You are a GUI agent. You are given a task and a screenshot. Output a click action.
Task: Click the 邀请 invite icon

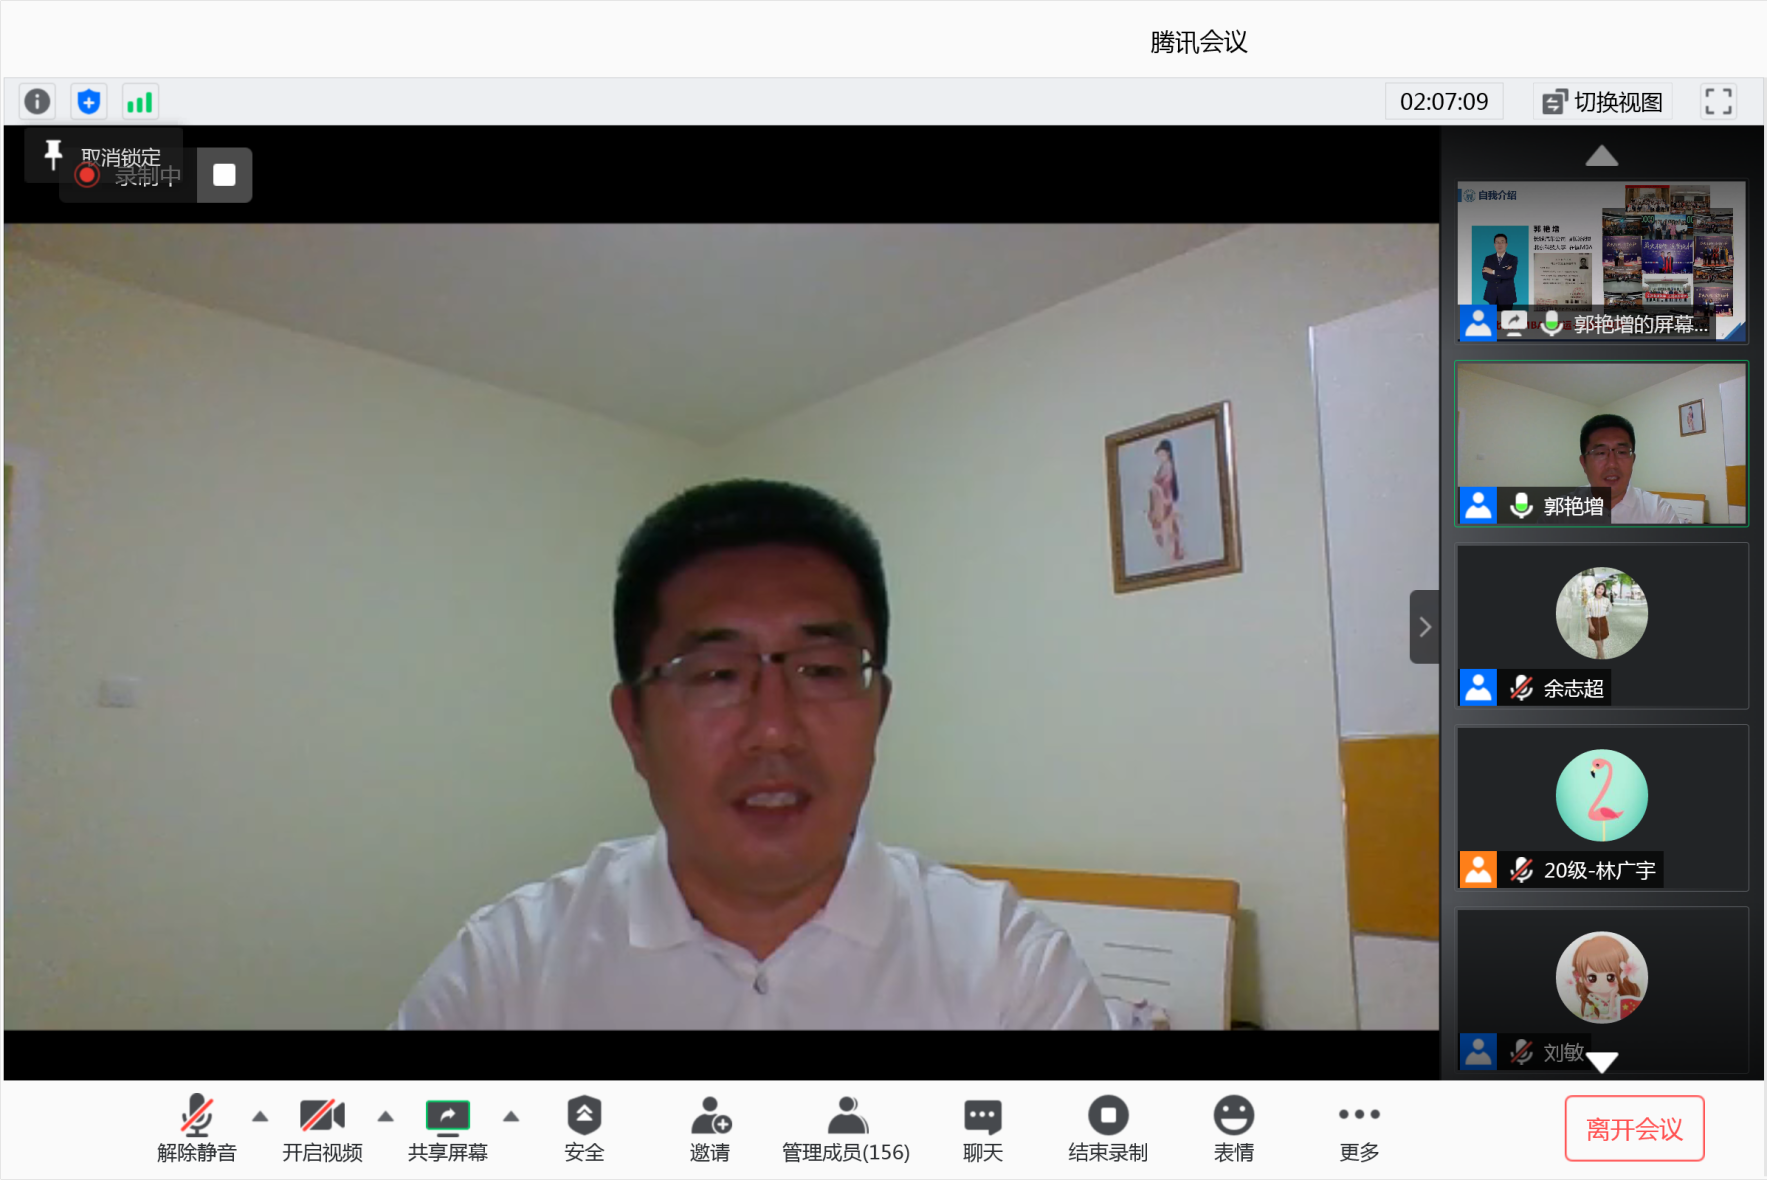710,1129
